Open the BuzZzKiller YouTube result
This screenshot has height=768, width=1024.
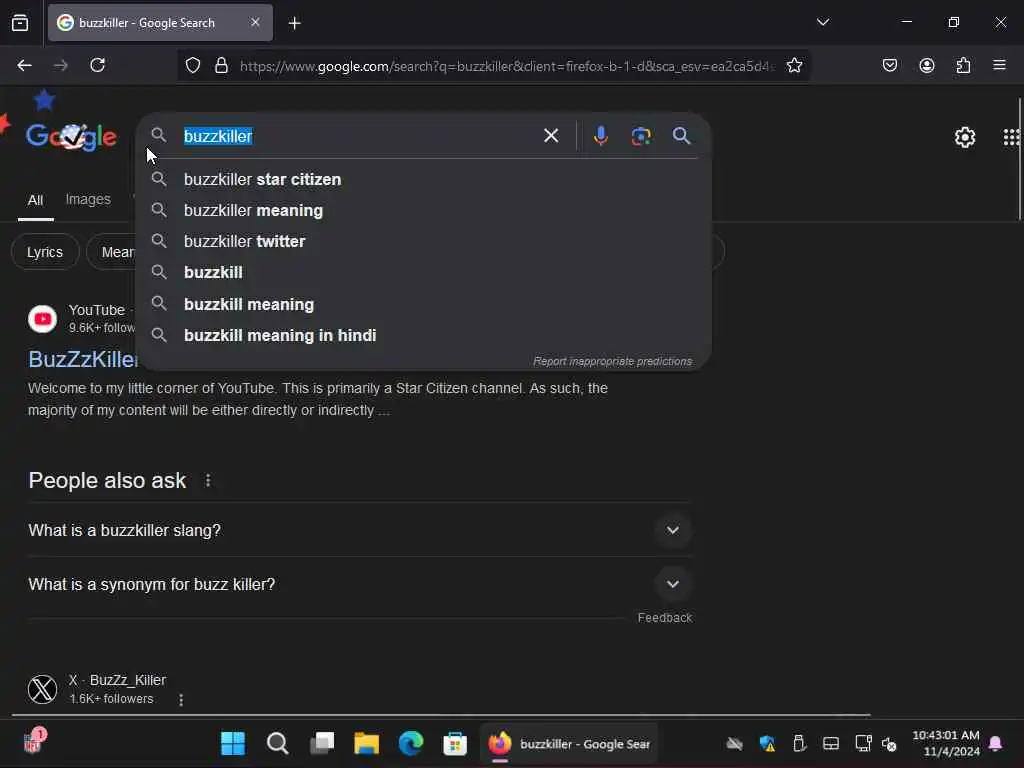(83, 359)
